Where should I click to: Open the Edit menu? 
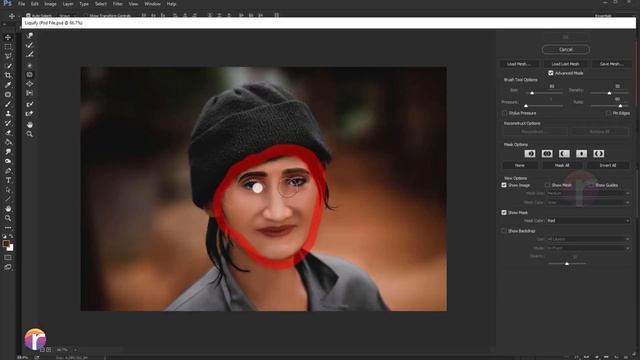click(x=35, y=4)
